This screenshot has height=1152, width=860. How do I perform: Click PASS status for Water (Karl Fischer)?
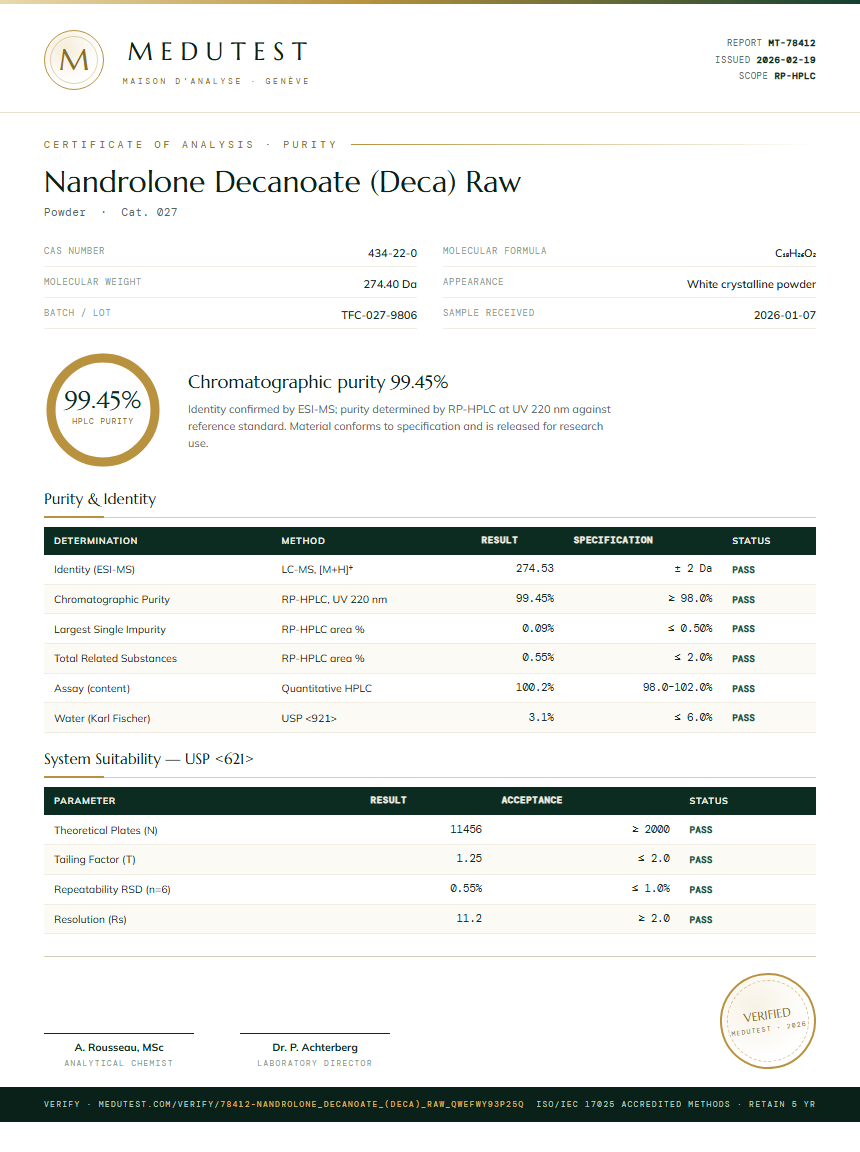(x=743, y=718)
